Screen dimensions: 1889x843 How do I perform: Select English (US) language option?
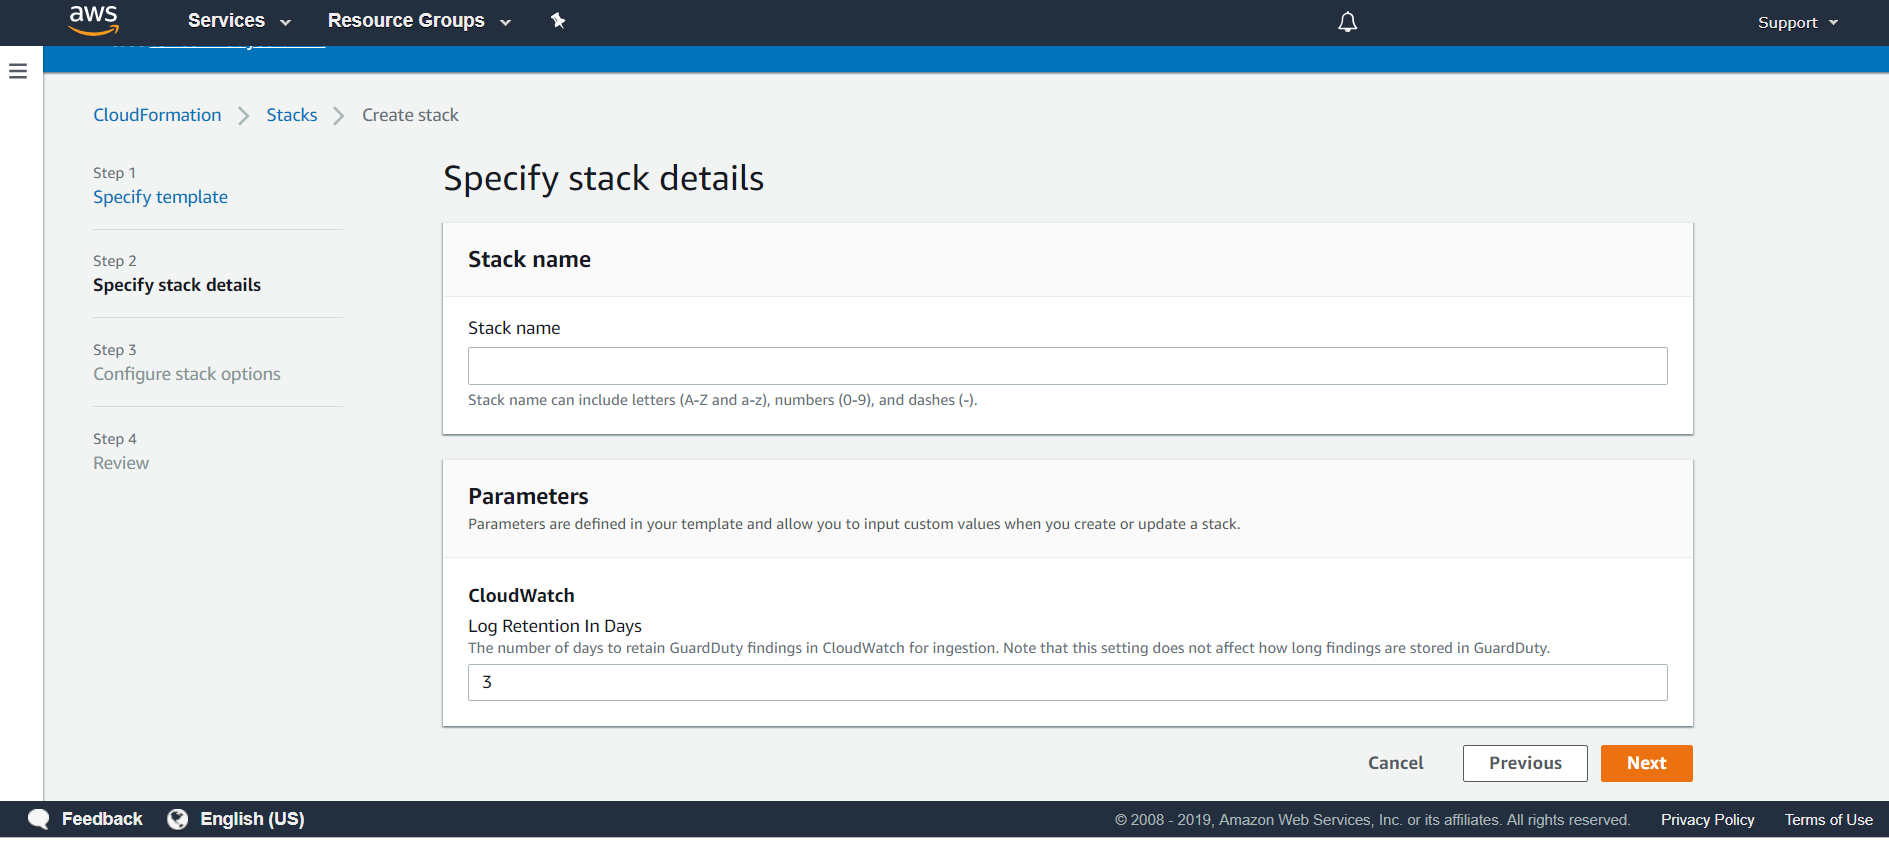coord(252,819)
